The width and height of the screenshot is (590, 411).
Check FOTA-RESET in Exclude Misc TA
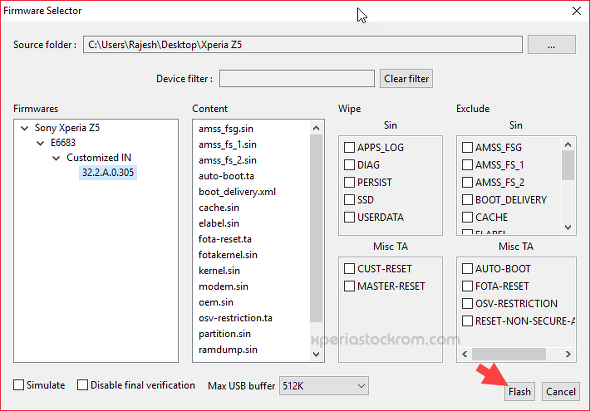pos(467,286)
